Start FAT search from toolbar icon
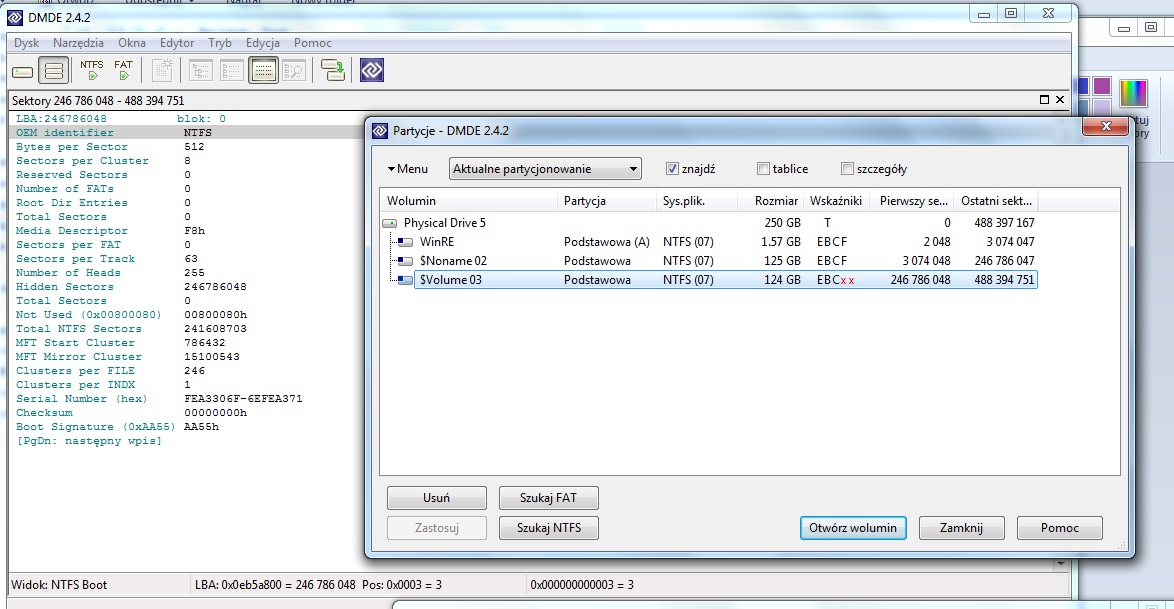 click(124, 70)
